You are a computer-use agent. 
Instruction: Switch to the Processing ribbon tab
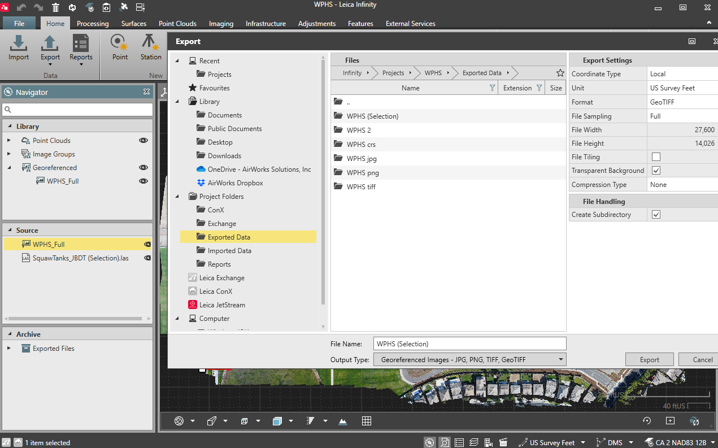[x=92, y=23]
